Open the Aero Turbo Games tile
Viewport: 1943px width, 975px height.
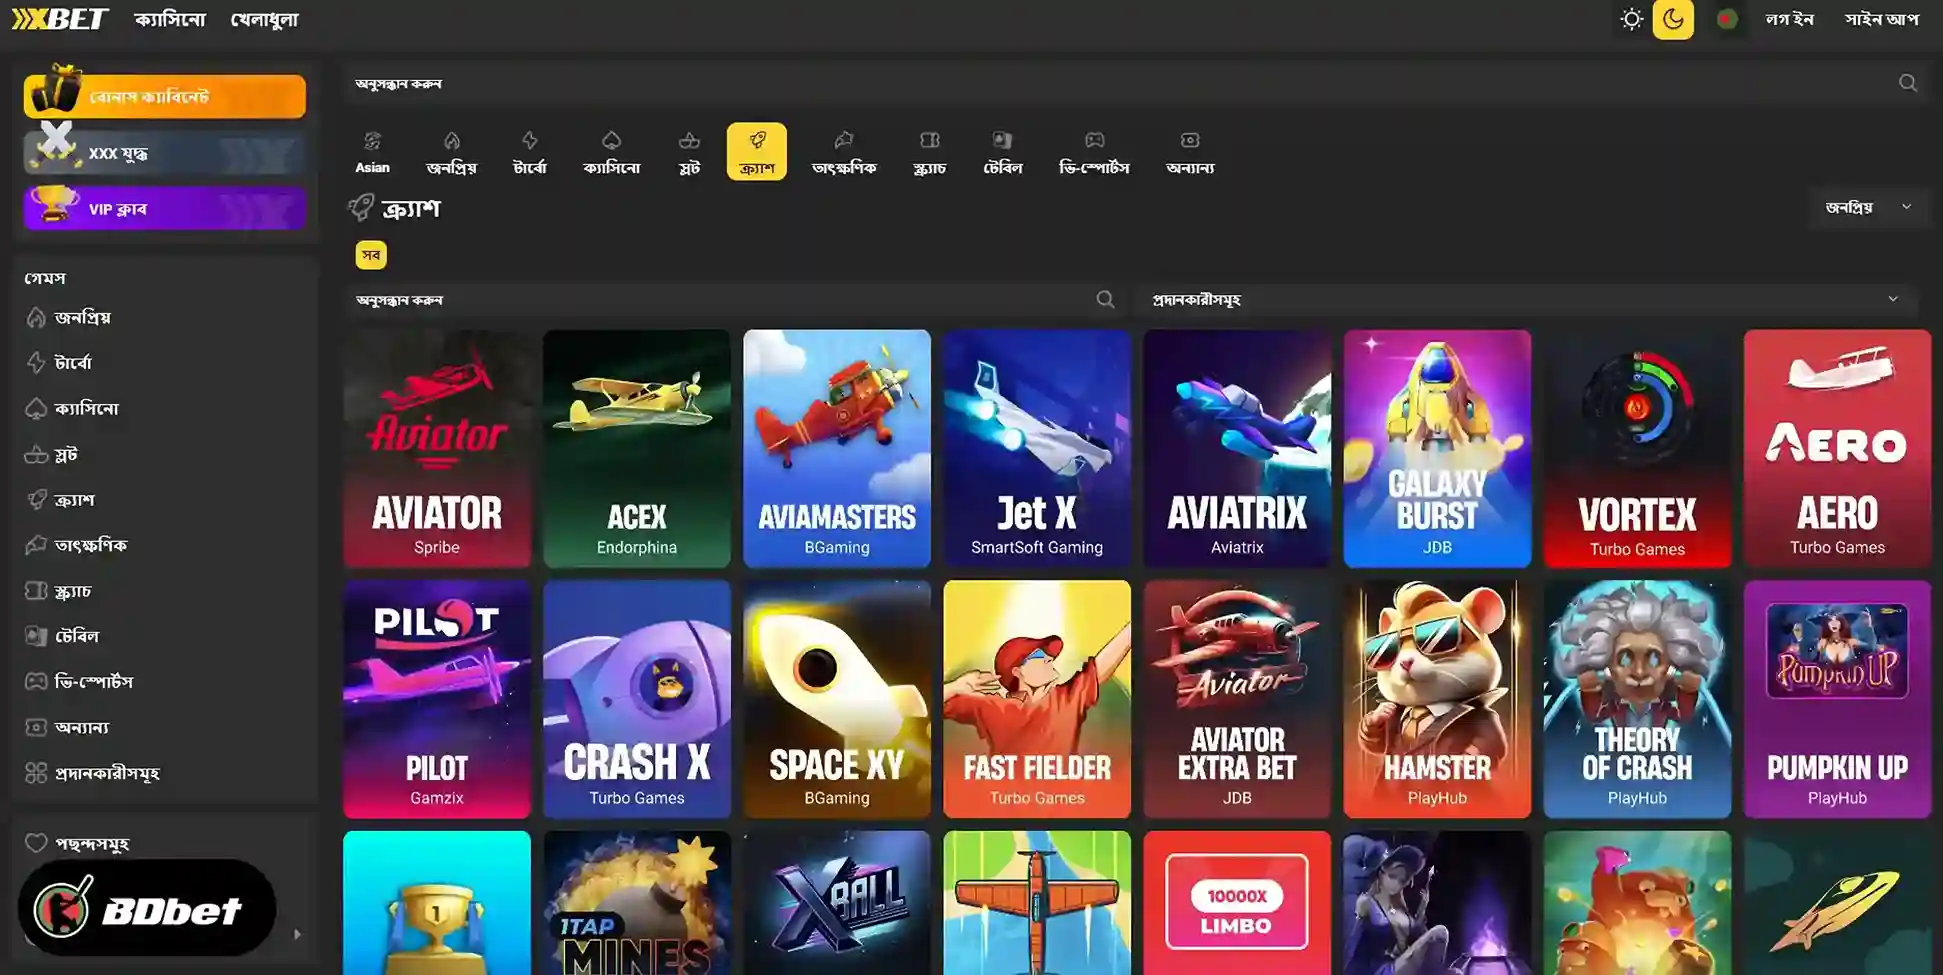[x=1837, y=448]
